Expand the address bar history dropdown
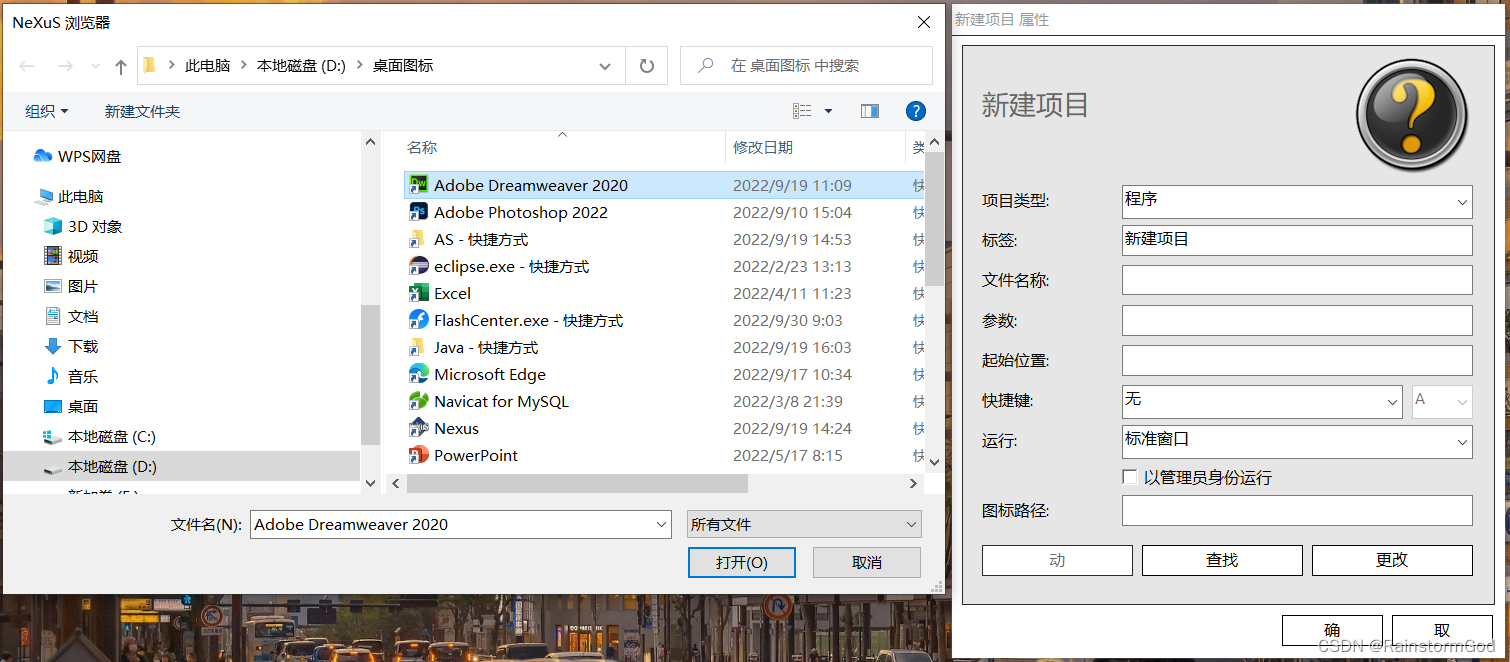The image size is (1510, 662). pos(605,66)
